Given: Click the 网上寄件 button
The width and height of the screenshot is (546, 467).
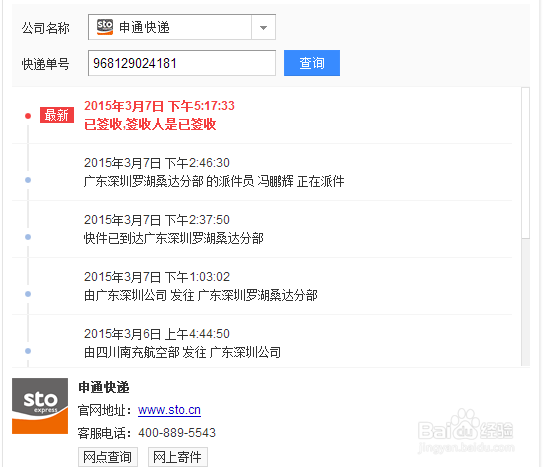Looking at the screenshot, I should click(178, 457).
